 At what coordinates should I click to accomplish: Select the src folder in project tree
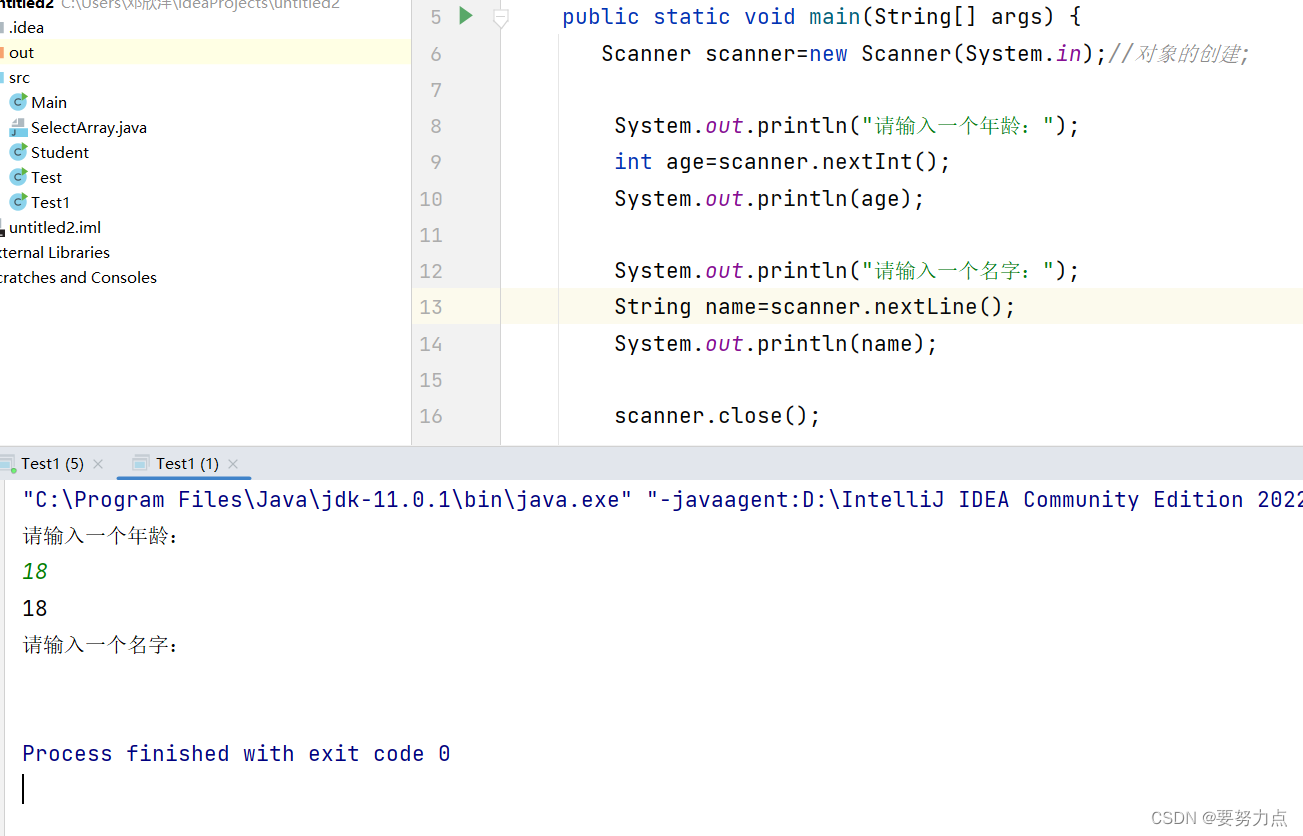click(19, 77)
